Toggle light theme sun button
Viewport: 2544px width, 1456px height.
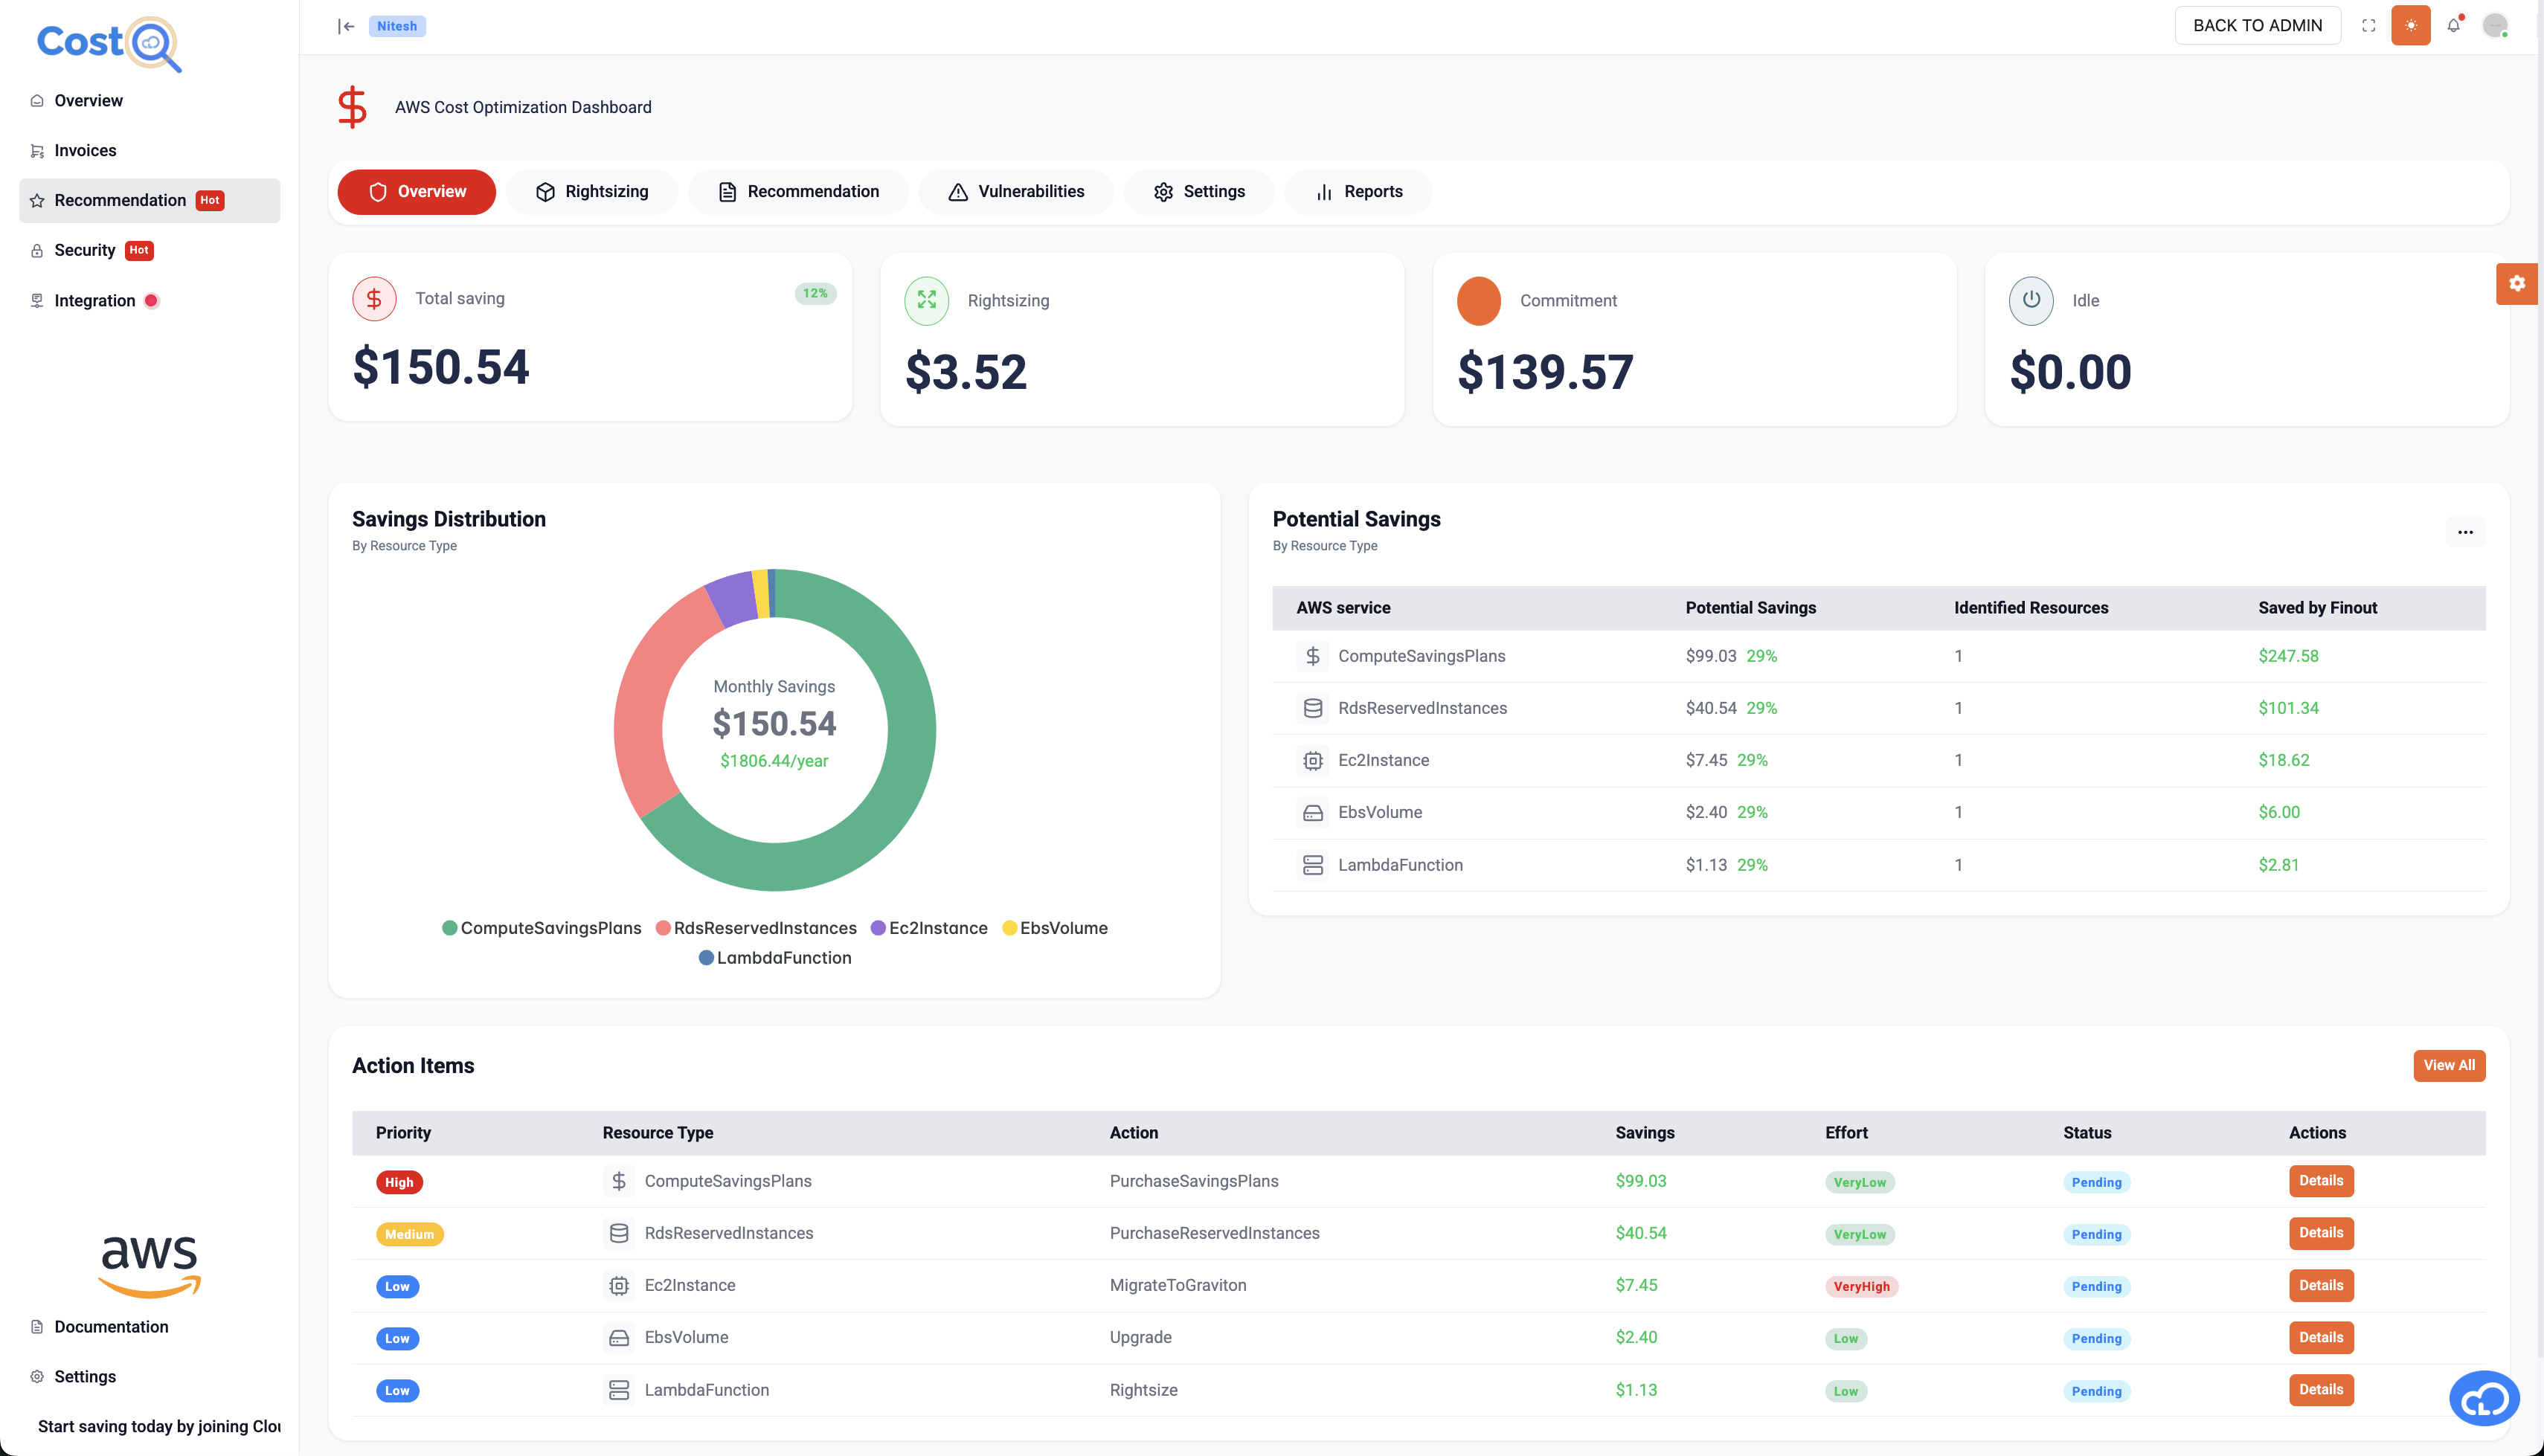click(x=2410, y=26)
